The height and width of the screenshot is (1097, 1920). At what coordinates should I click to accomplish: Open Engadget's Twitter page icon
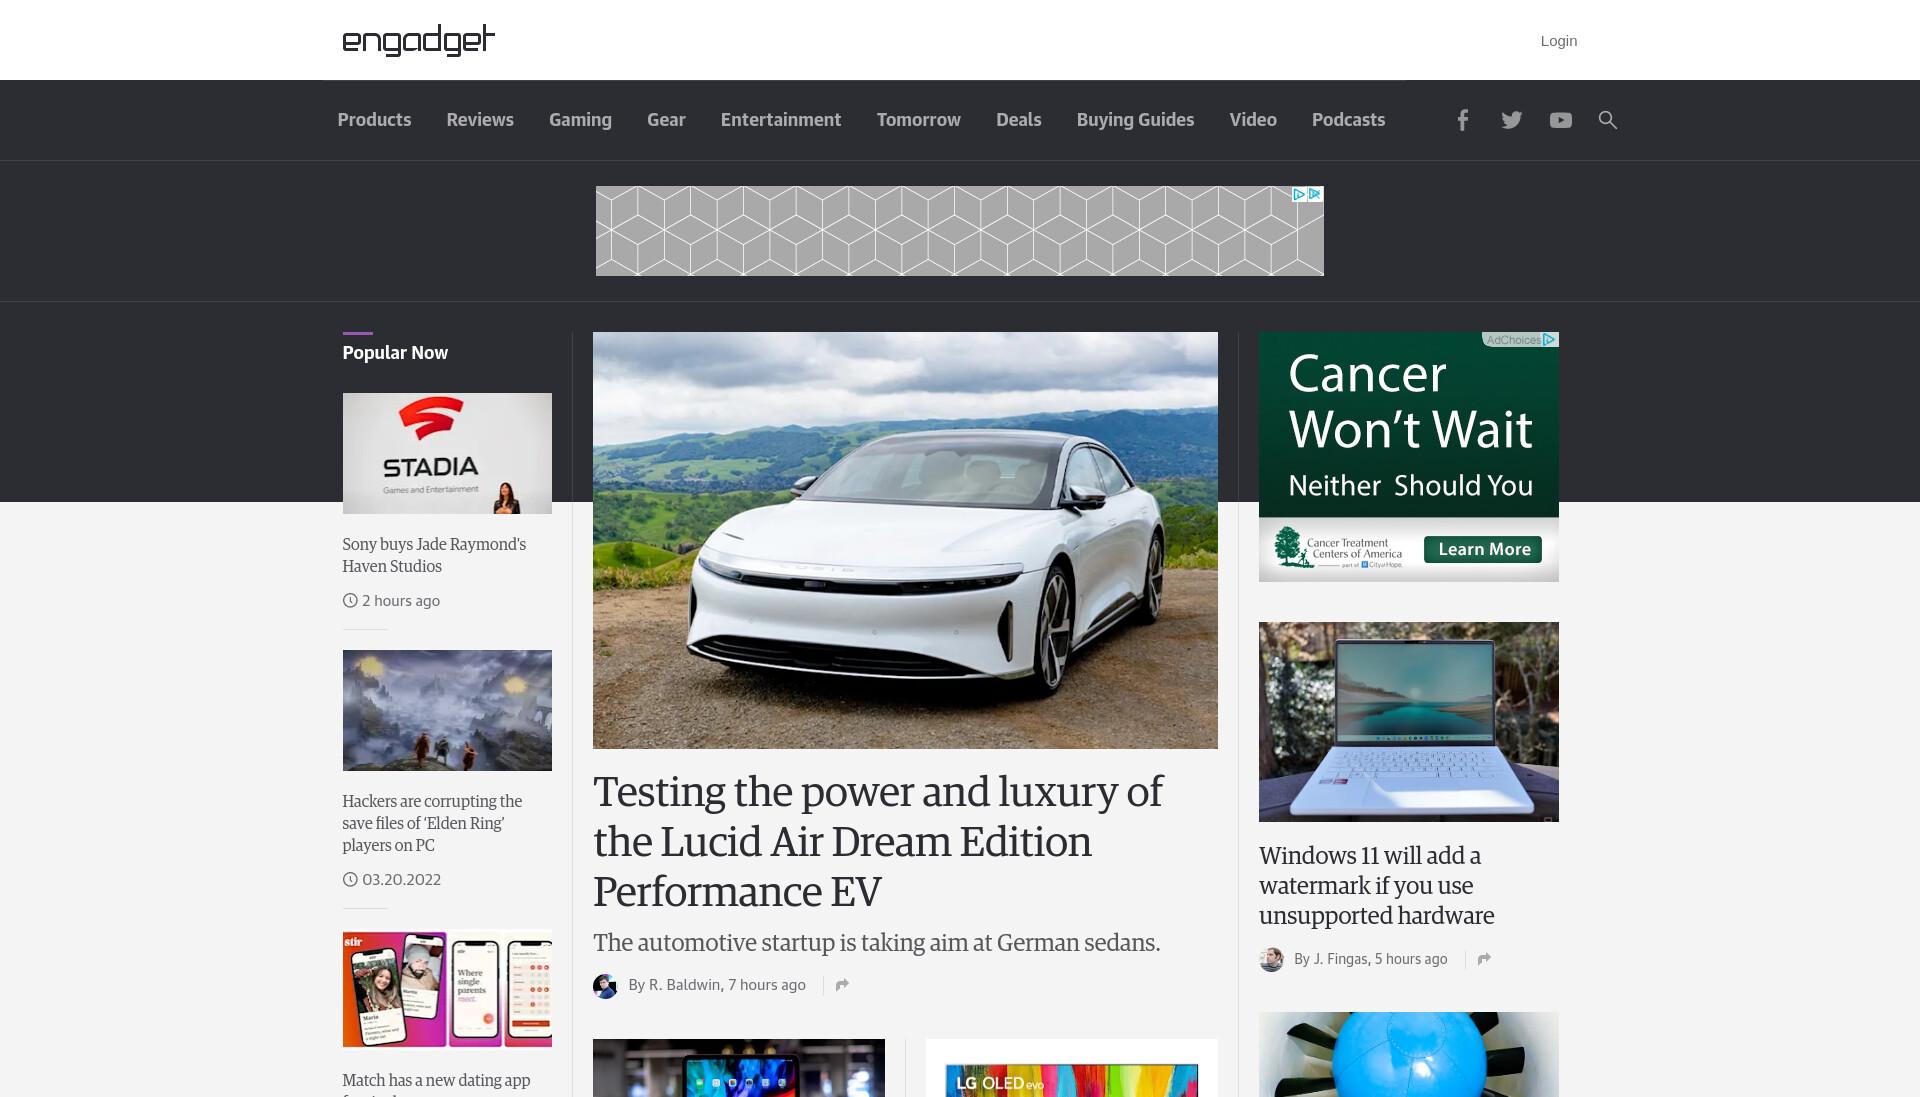(x=1511, y=120)
